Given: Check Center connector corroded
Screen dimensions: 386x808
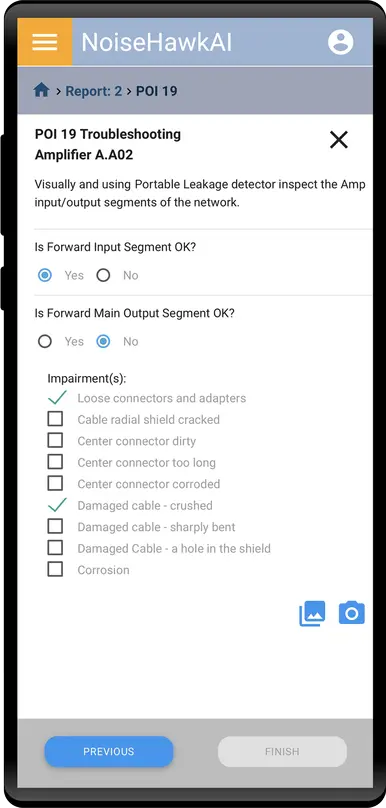Looking at the screenshot, I should coord(55,483).
